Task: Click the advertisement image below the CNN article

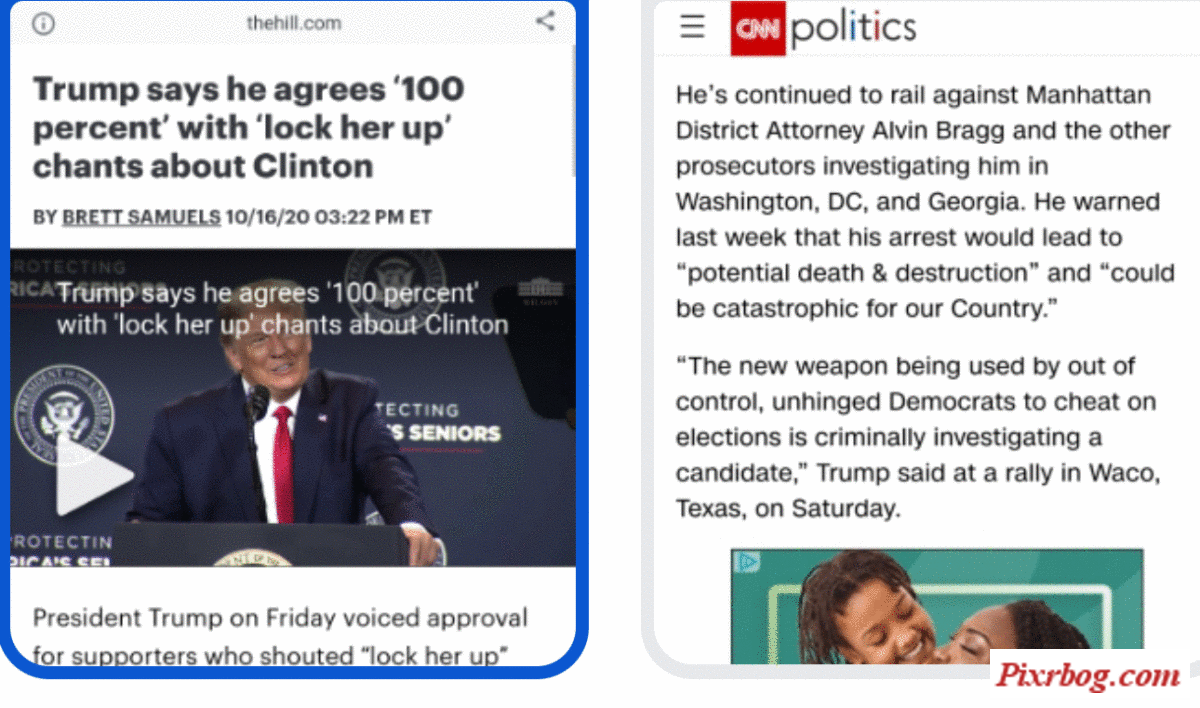Action: pos(936,606)
